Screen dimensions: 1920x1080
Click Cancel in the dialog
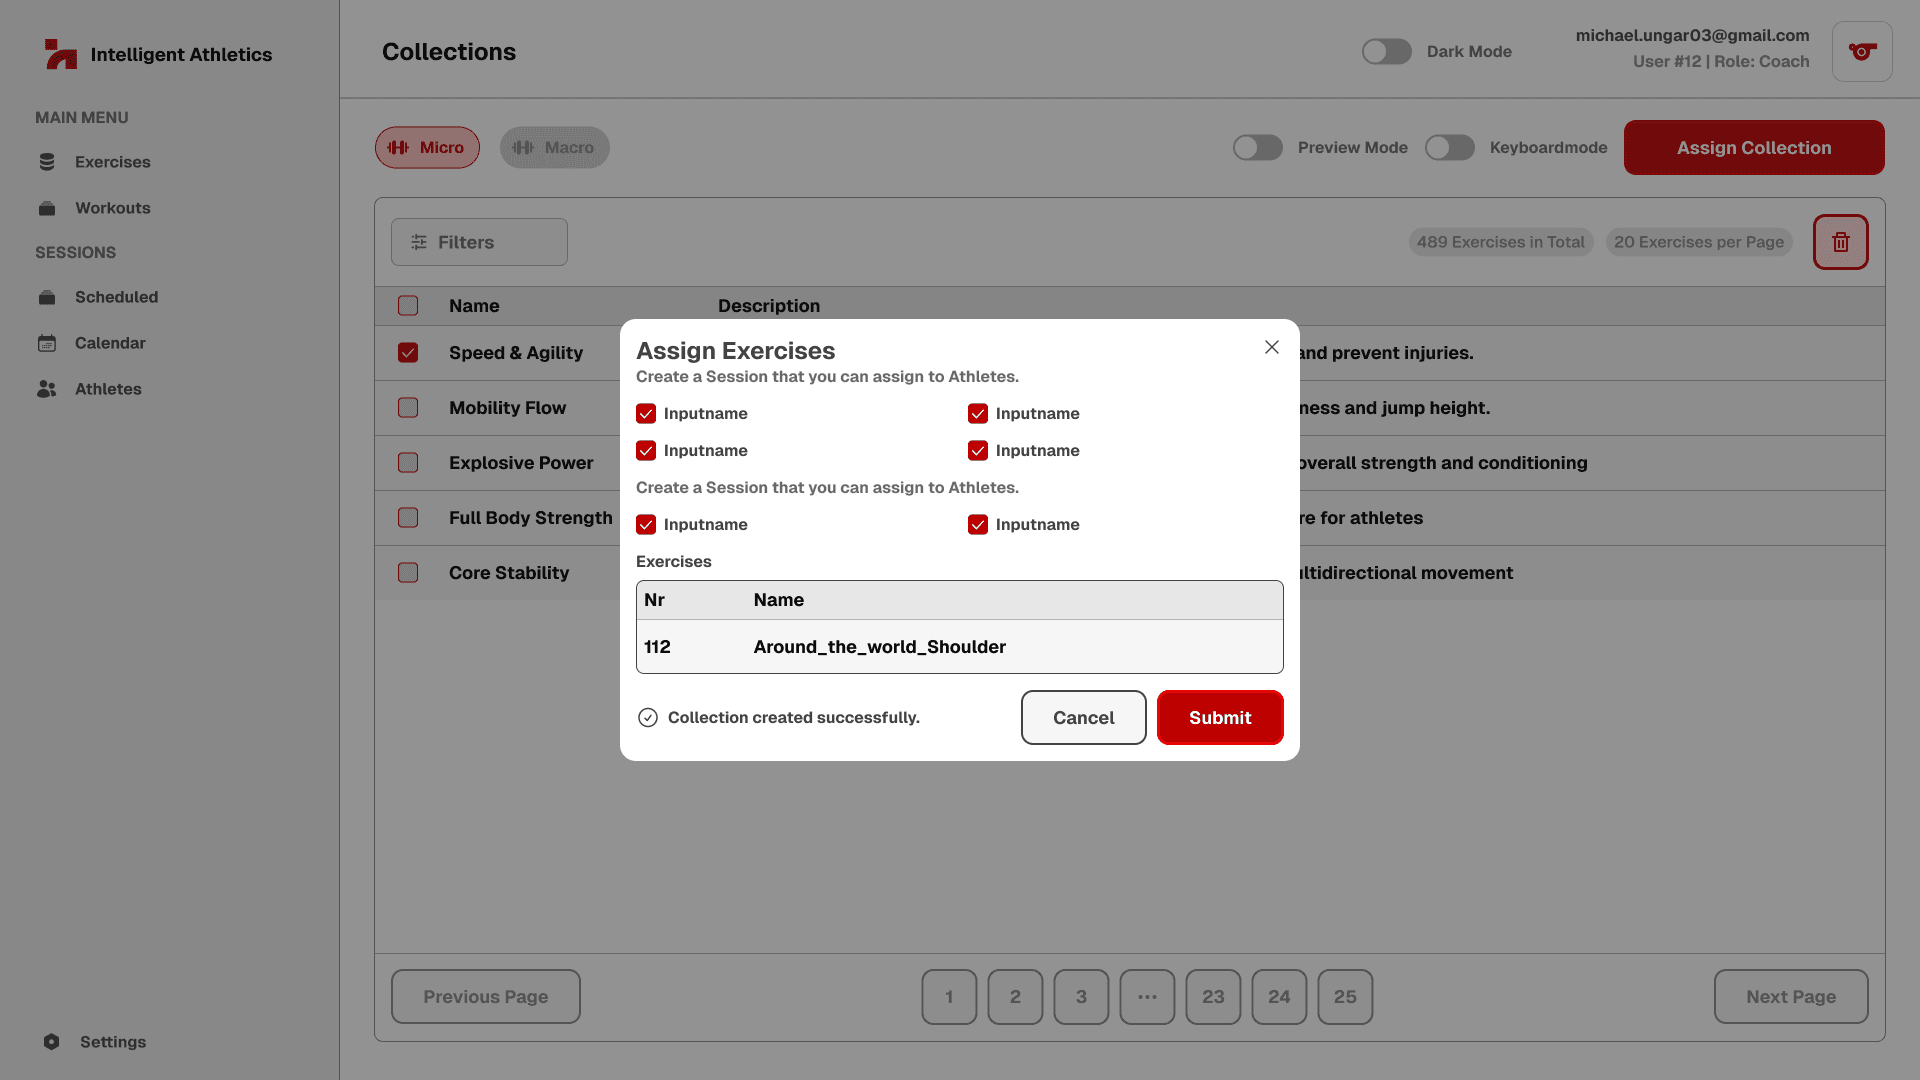point(1083,718)
